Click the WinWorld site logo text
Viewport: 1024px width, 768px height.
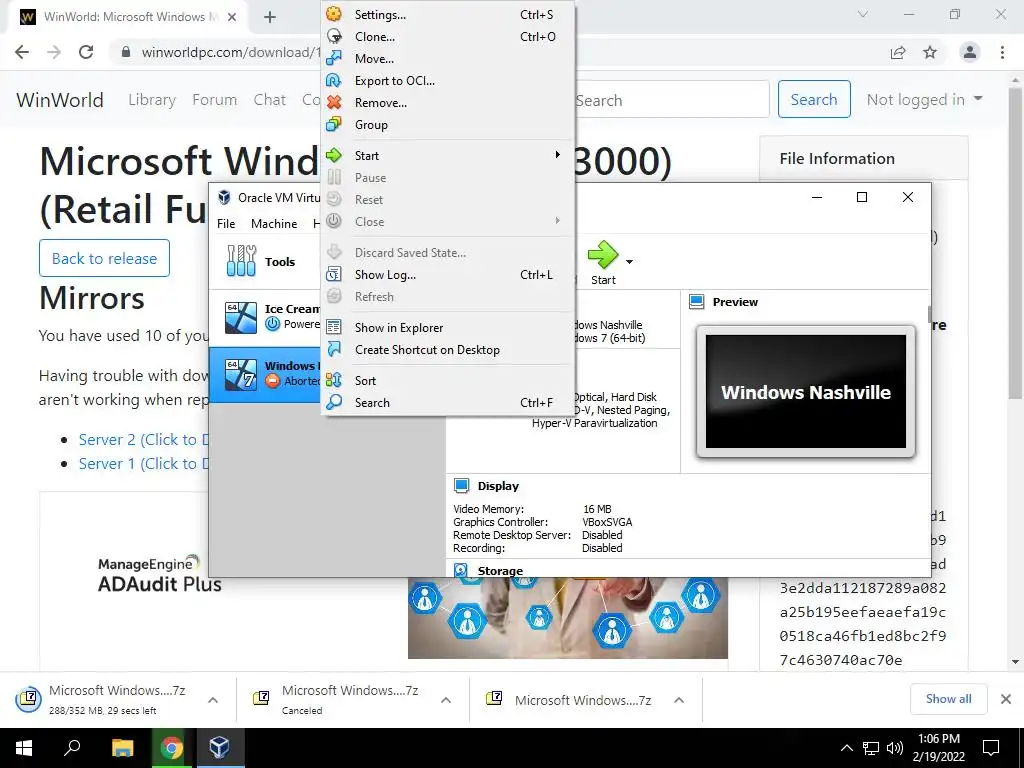click(60, 100)
